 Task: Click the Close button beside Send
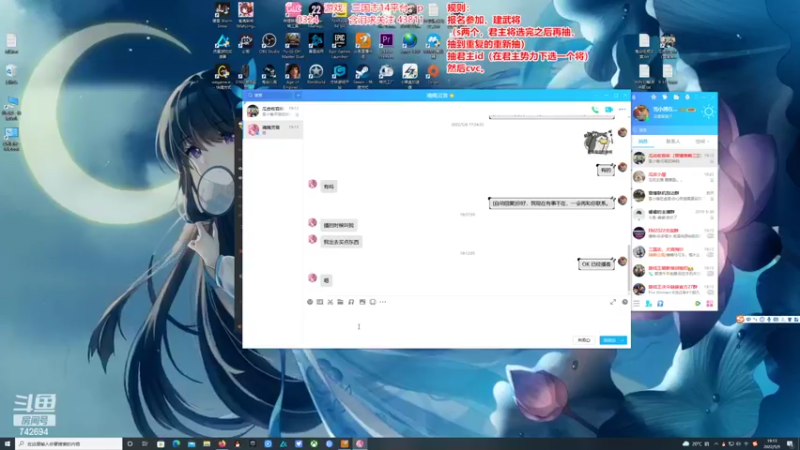click(x=584, y=340)
